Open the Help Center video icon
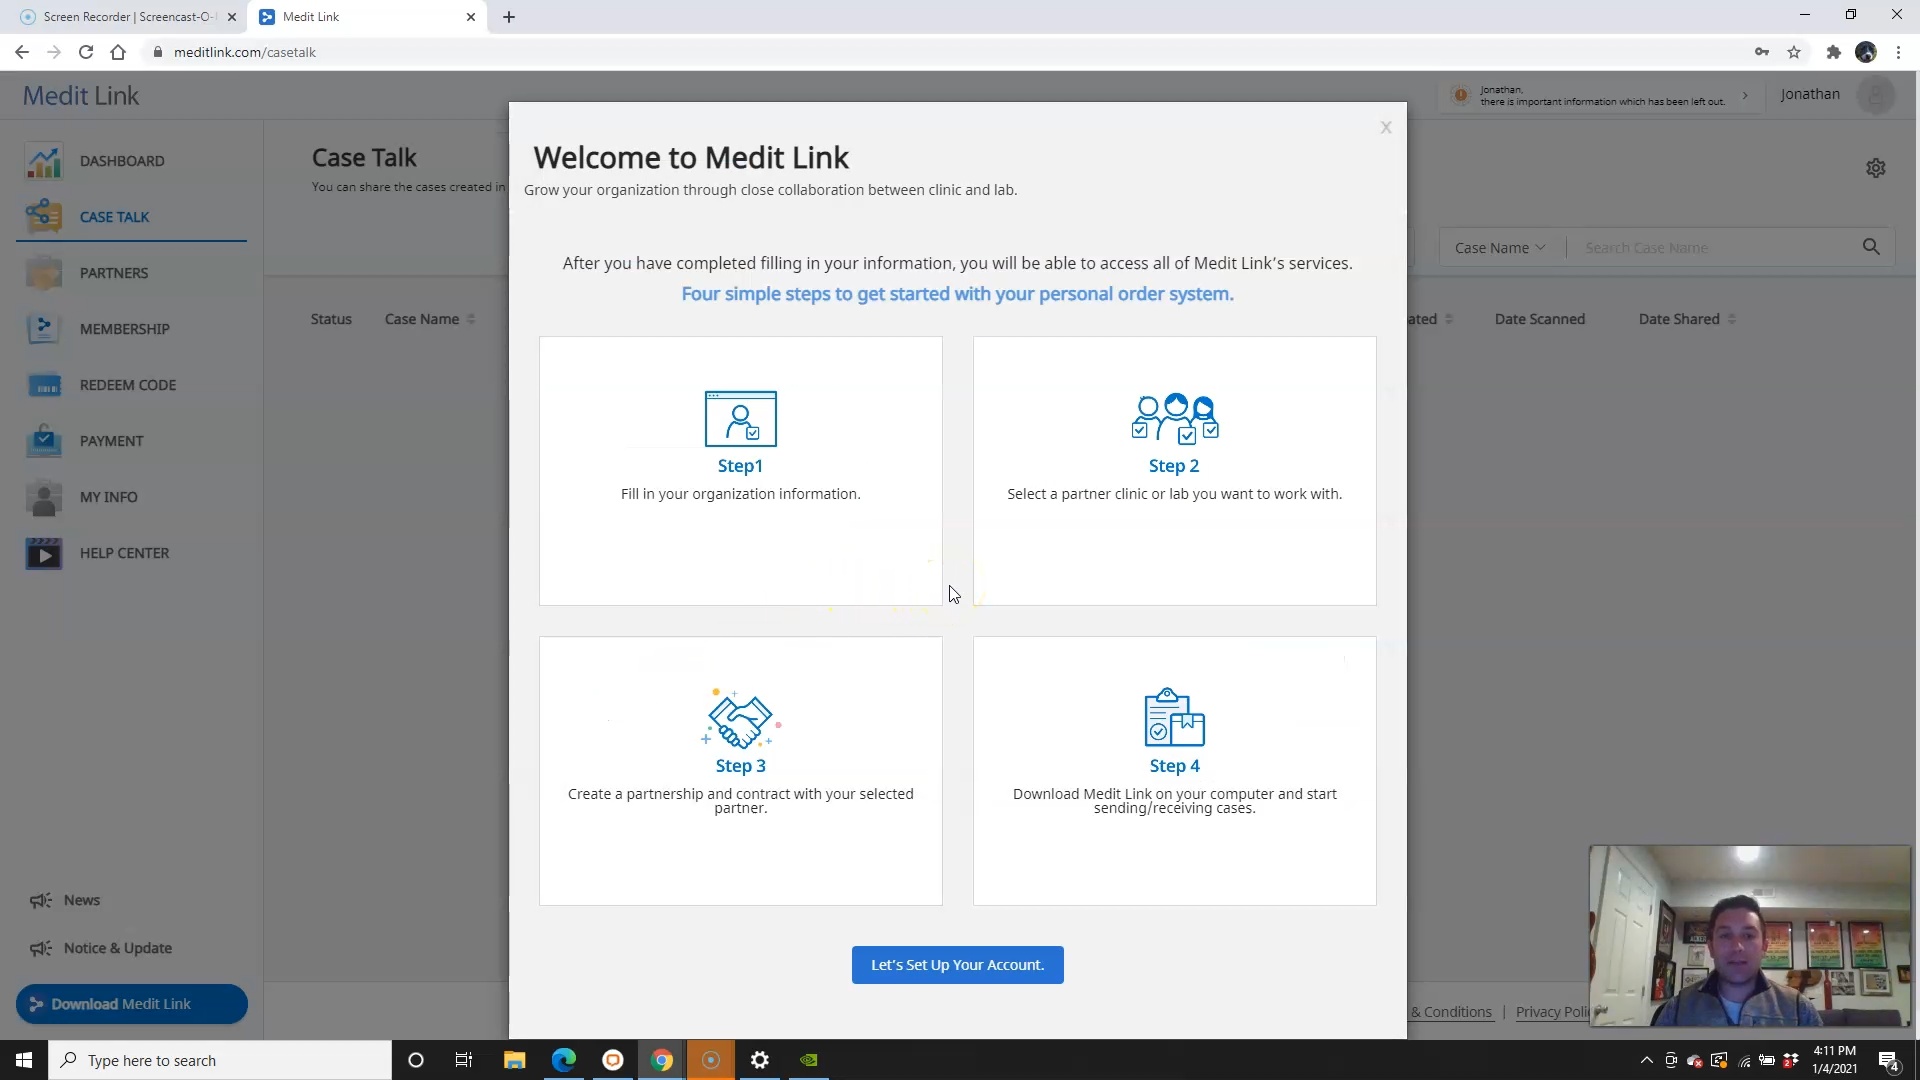 coord(44,553)
